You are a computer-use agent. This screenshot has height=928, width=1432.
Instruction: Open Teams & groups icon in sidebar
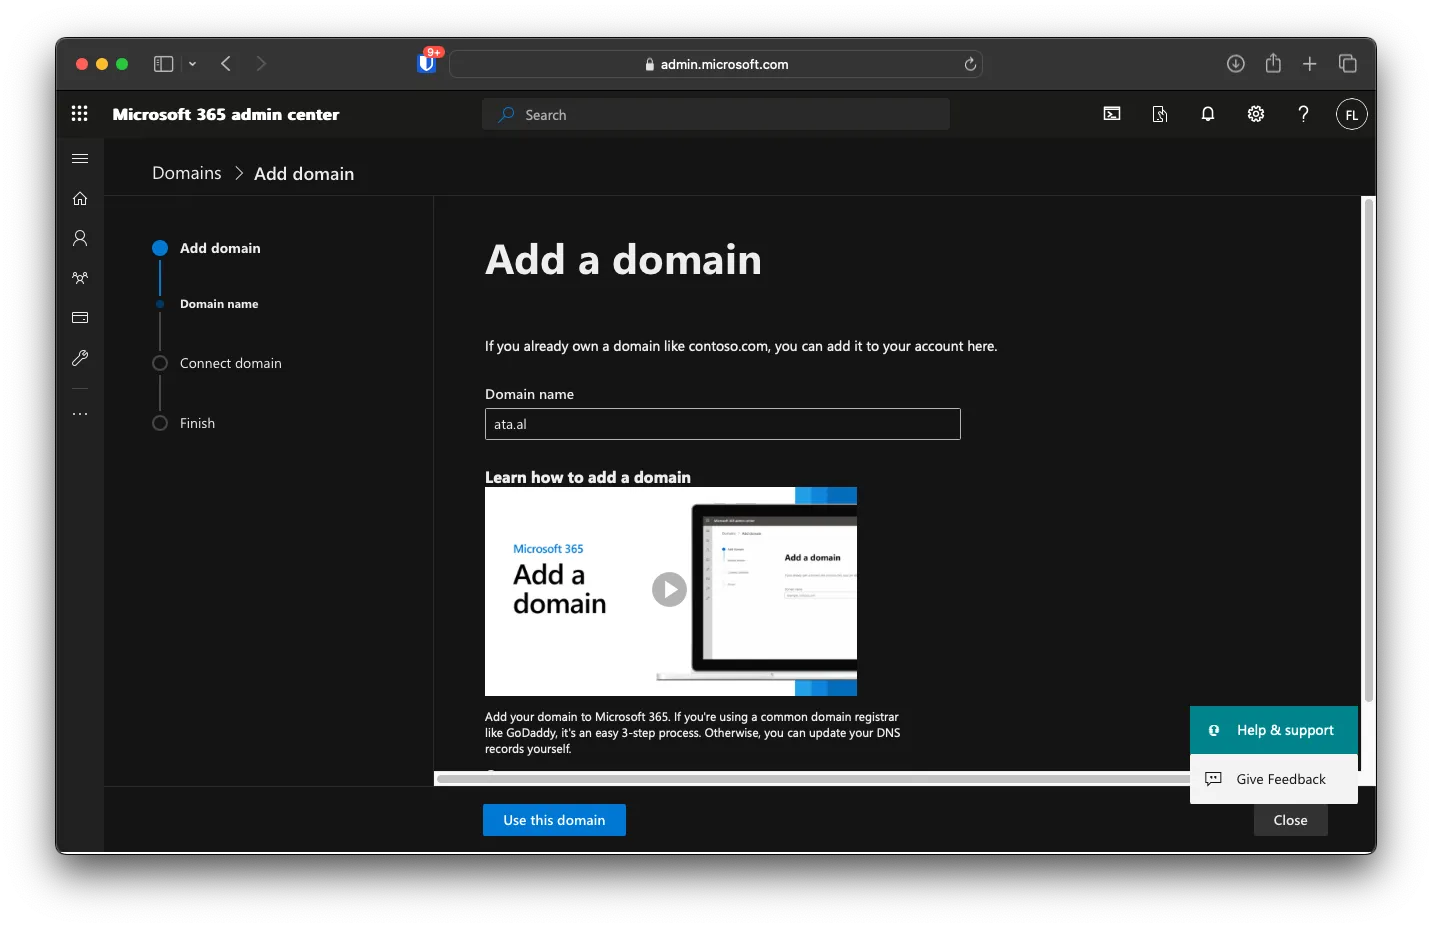[x=80, y=278]
